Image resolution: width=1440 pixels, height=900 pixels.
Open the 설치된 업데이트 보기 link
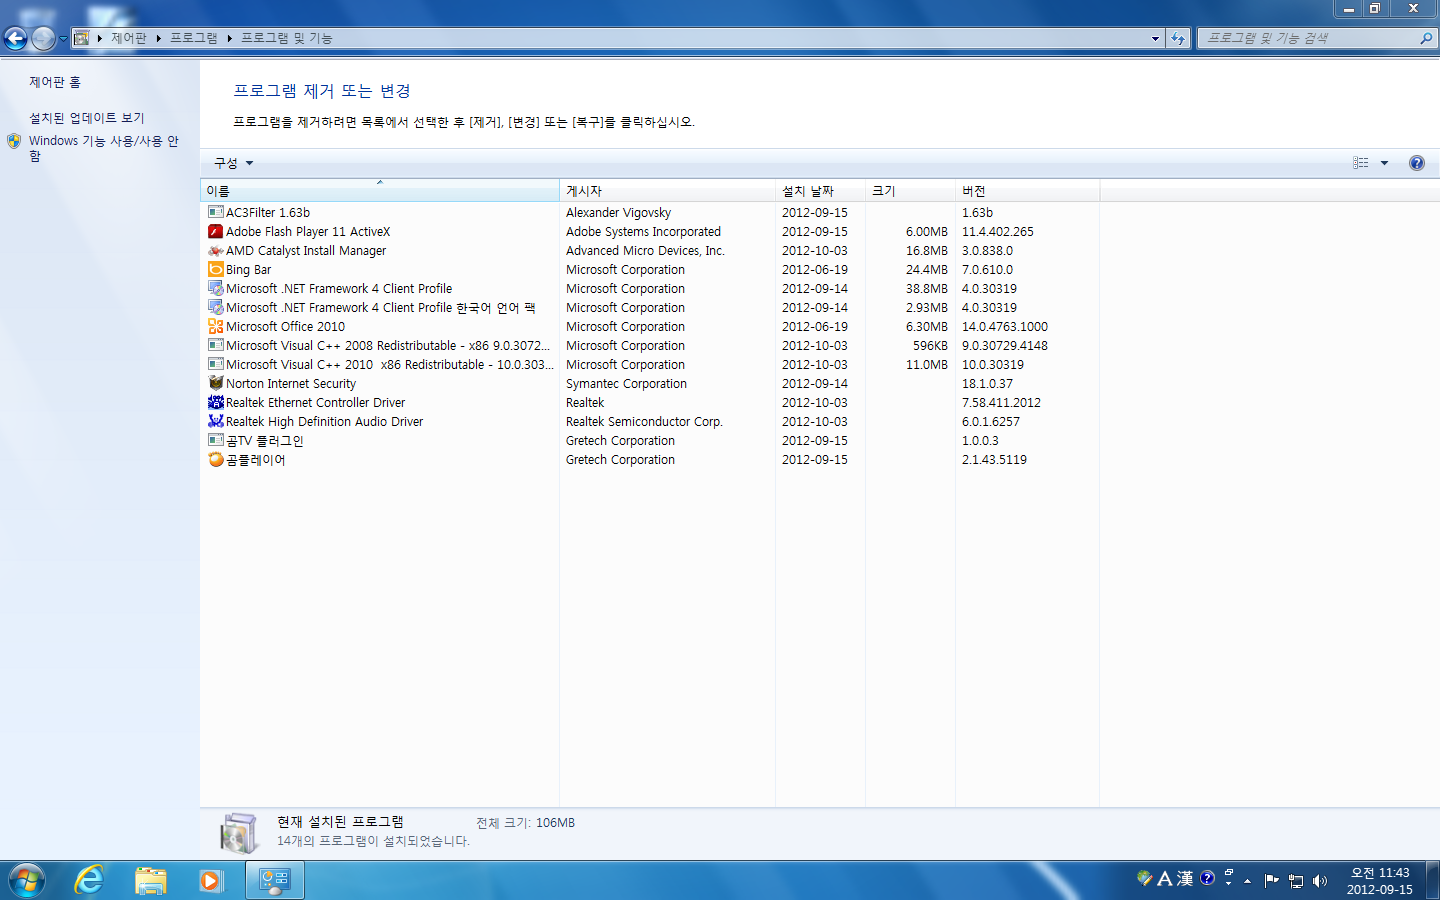pyautogui.click(x=87, y=118)
